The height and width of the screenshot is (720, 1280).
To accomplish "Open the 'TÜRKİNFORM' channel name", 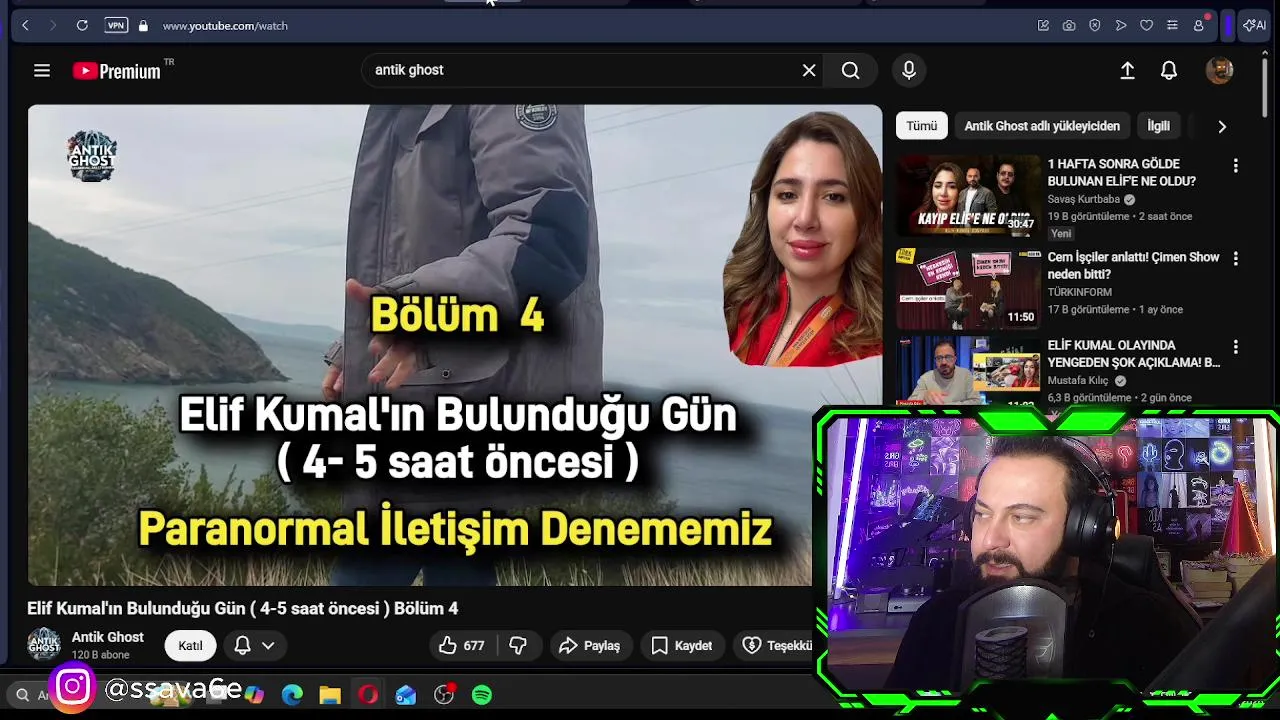I will pos(1079,292).
